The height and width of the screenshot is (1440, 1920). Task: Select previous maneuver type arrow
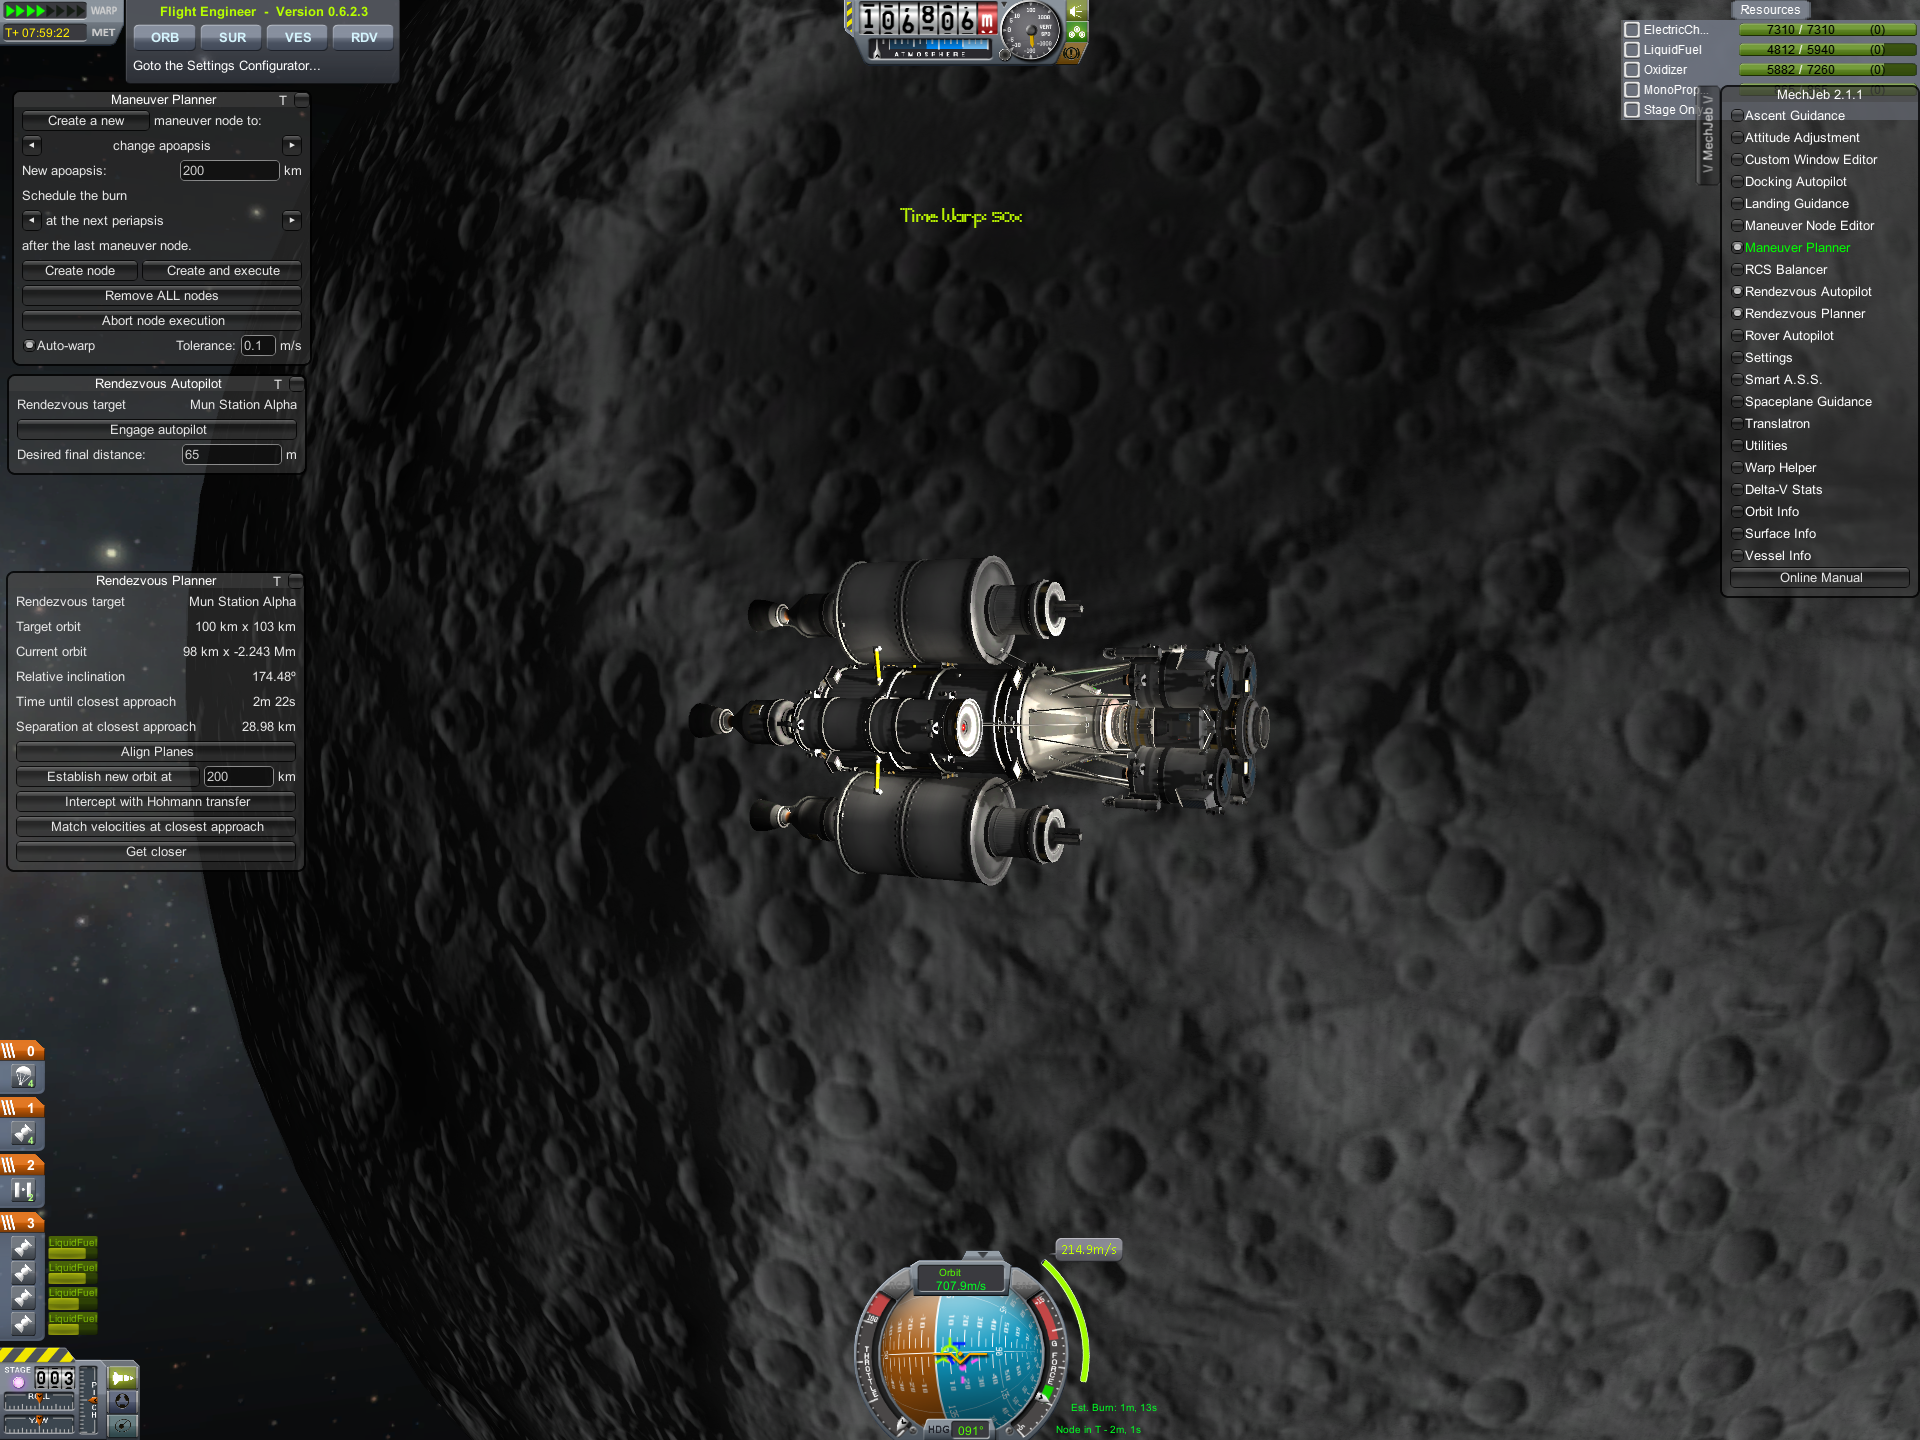click(x=32, y=146)
